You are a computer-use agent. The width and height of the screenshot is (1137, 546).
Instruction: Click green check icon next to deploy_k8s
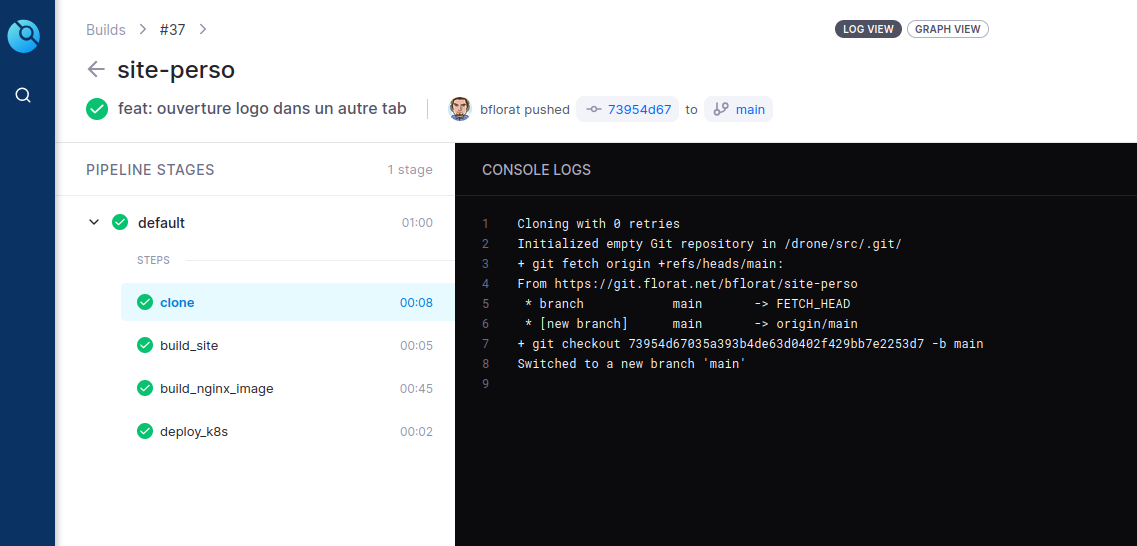(x=145, y=431)
